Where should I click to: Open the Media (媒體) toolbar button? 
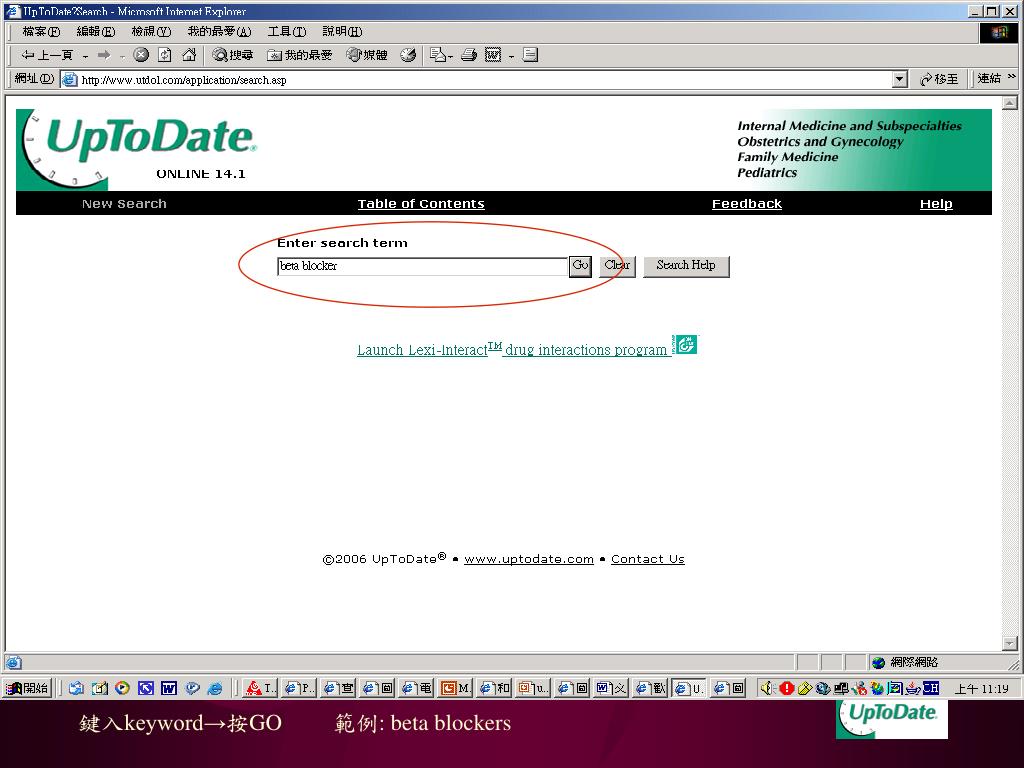point(367,56)
